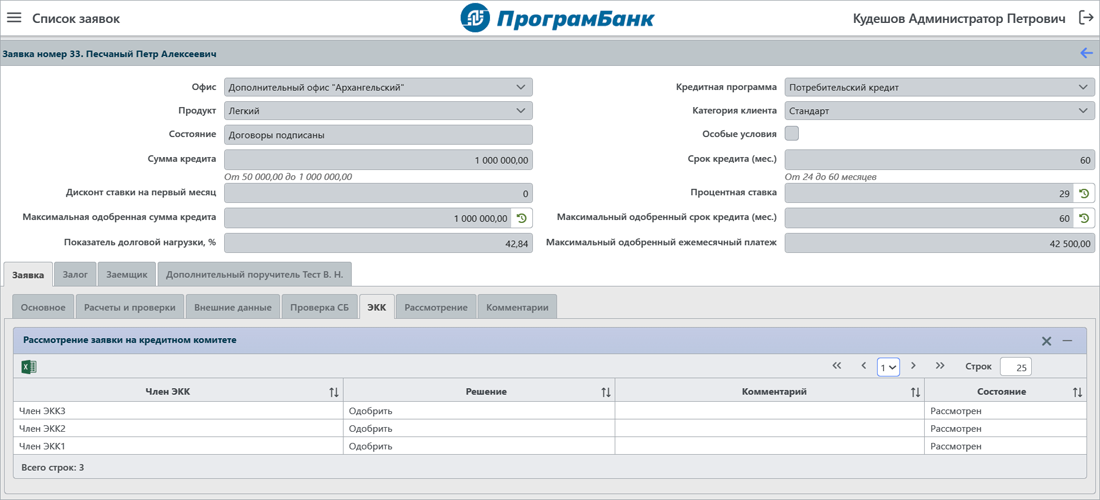
Task: Reset the interest rate (Процентная ставка) value
Action: click(1084, 194)
